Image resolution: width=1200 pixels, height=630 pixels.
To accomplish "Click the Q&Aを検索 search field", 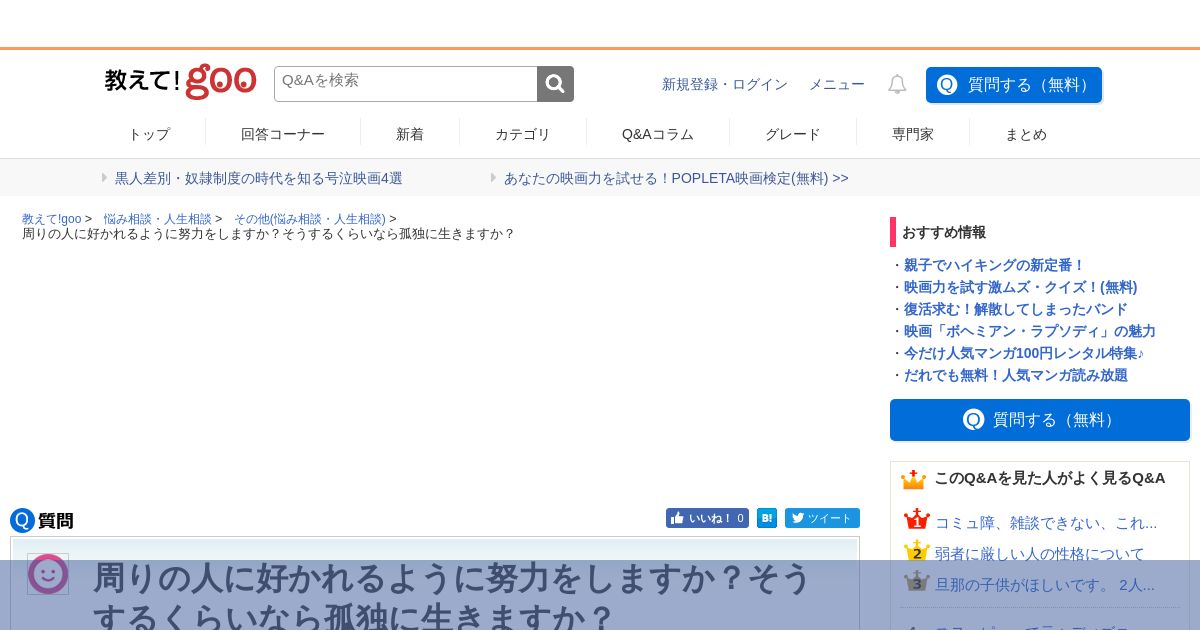I will [406, 84].
